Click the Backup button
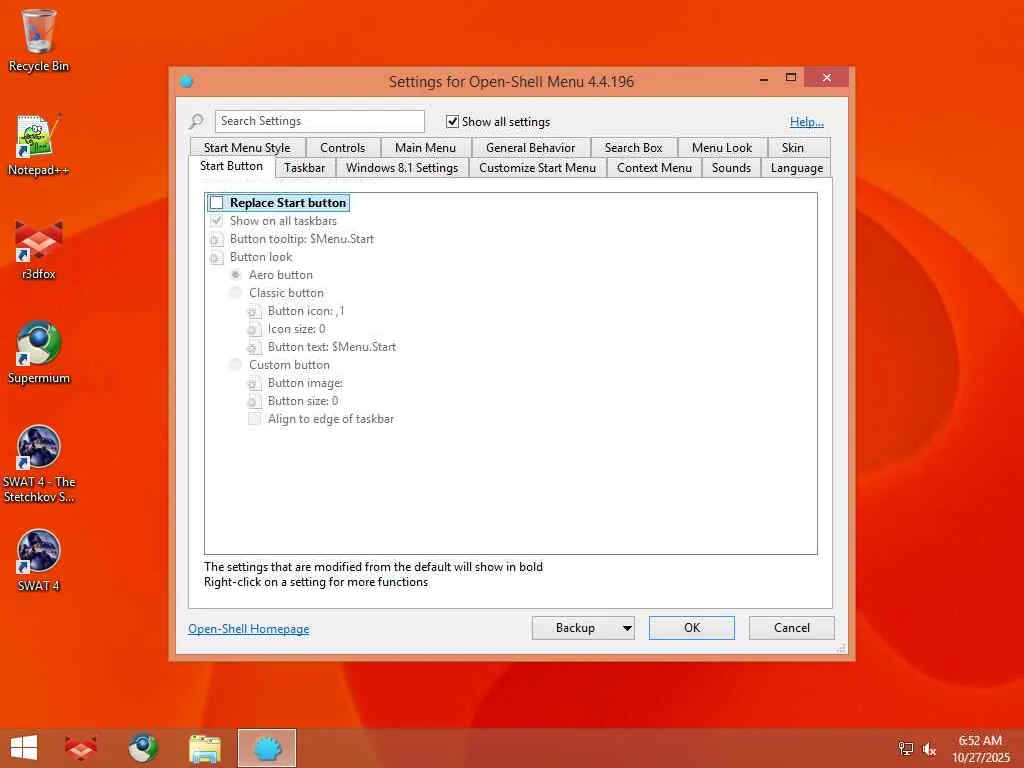Screen dimensions: 1024x768 575,628
